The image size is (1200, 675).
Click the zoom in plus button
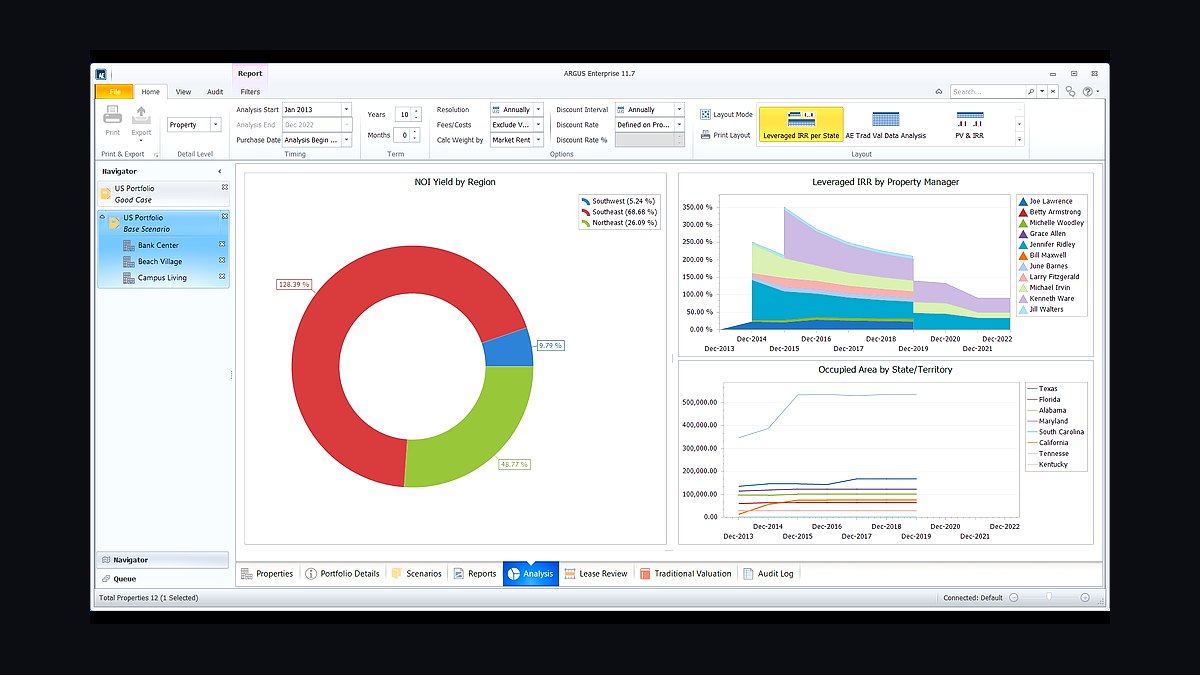point(1085,597)
